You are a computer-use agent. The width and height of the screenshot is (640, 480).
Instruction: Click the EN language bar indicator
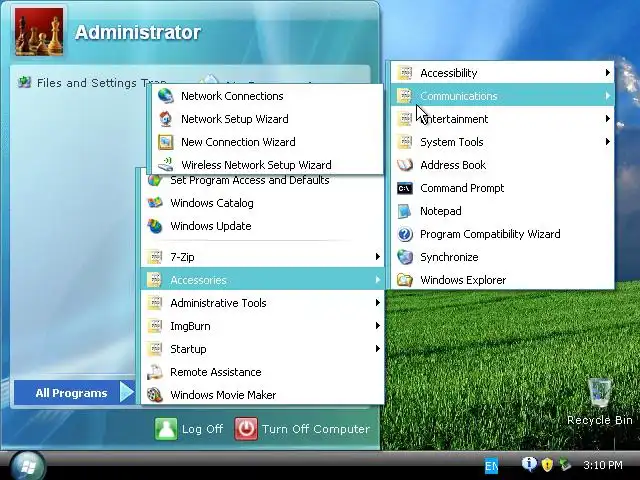(491, 466)
